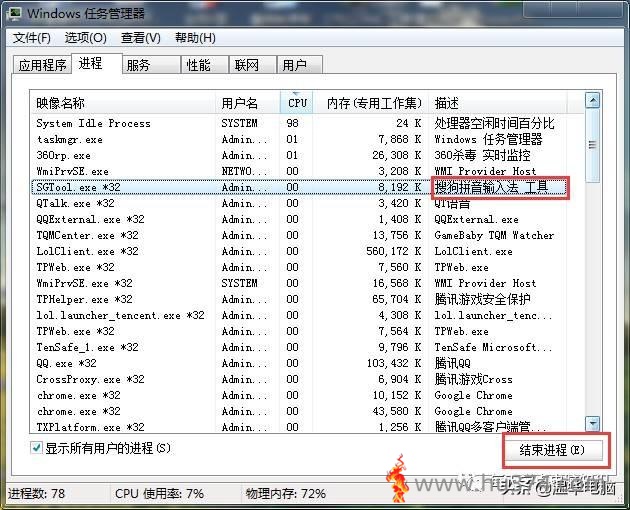Viewport: 630px width, 510px height.
Task: Select the lol.launcher_tencent.exe *32 process
Action: 299,315
